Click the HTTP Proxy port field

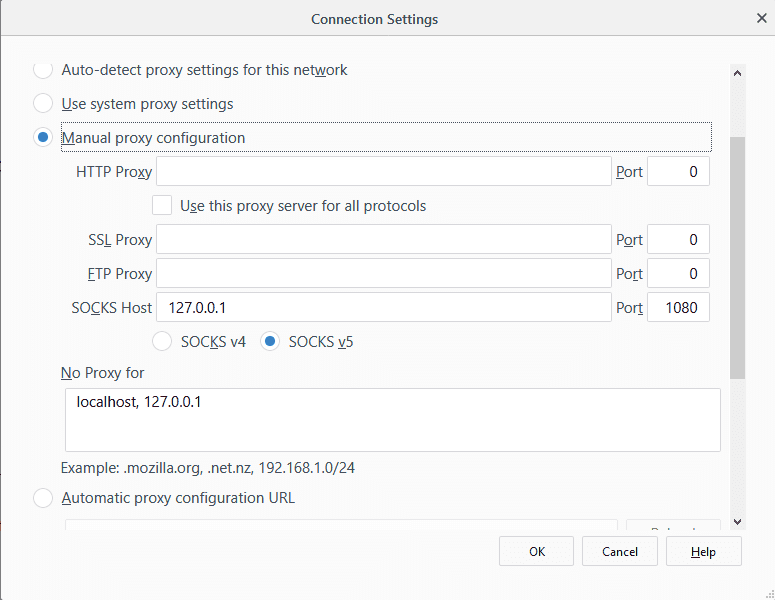(678, 172)
